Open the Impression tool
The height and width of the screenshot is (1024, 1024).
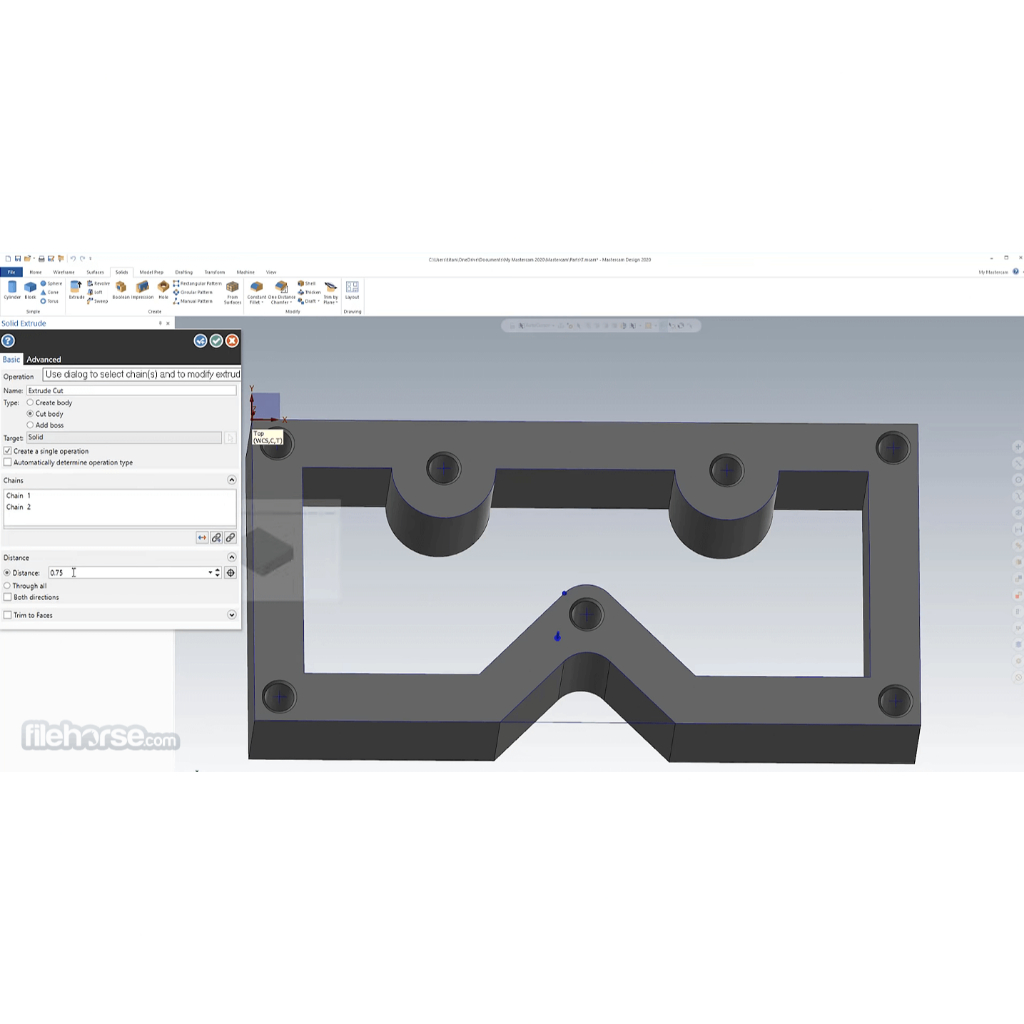[x=142, y=290]
